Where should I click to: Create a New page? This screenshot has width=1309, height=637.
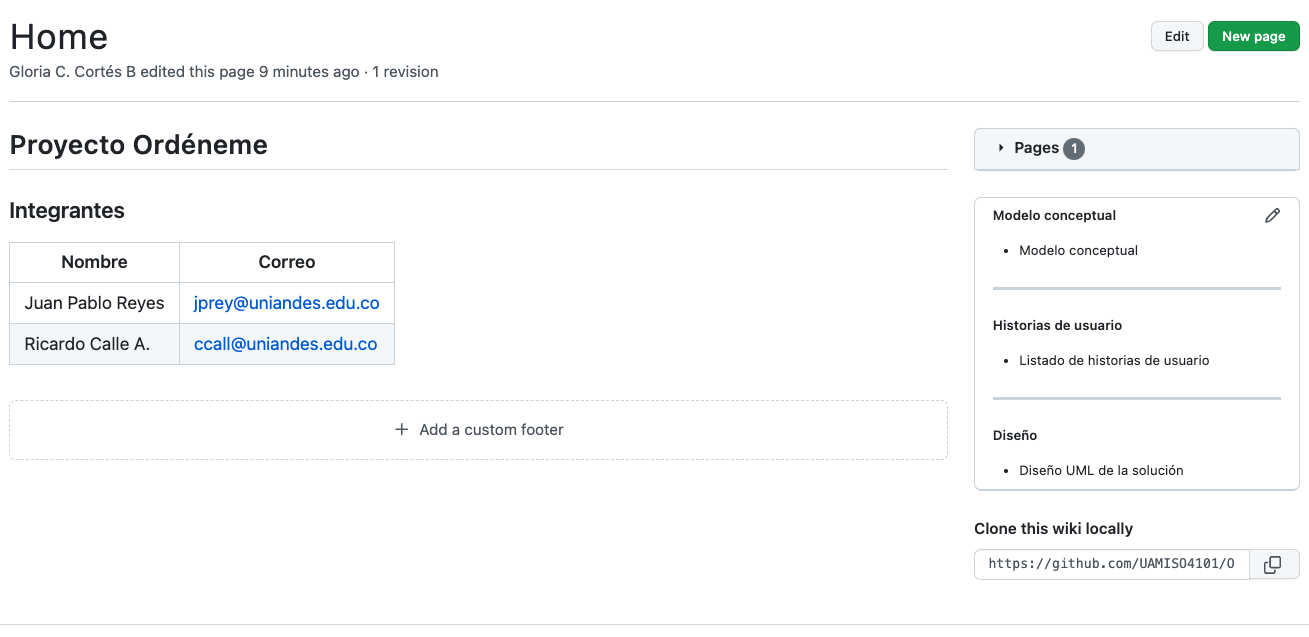click(1254, 36)
